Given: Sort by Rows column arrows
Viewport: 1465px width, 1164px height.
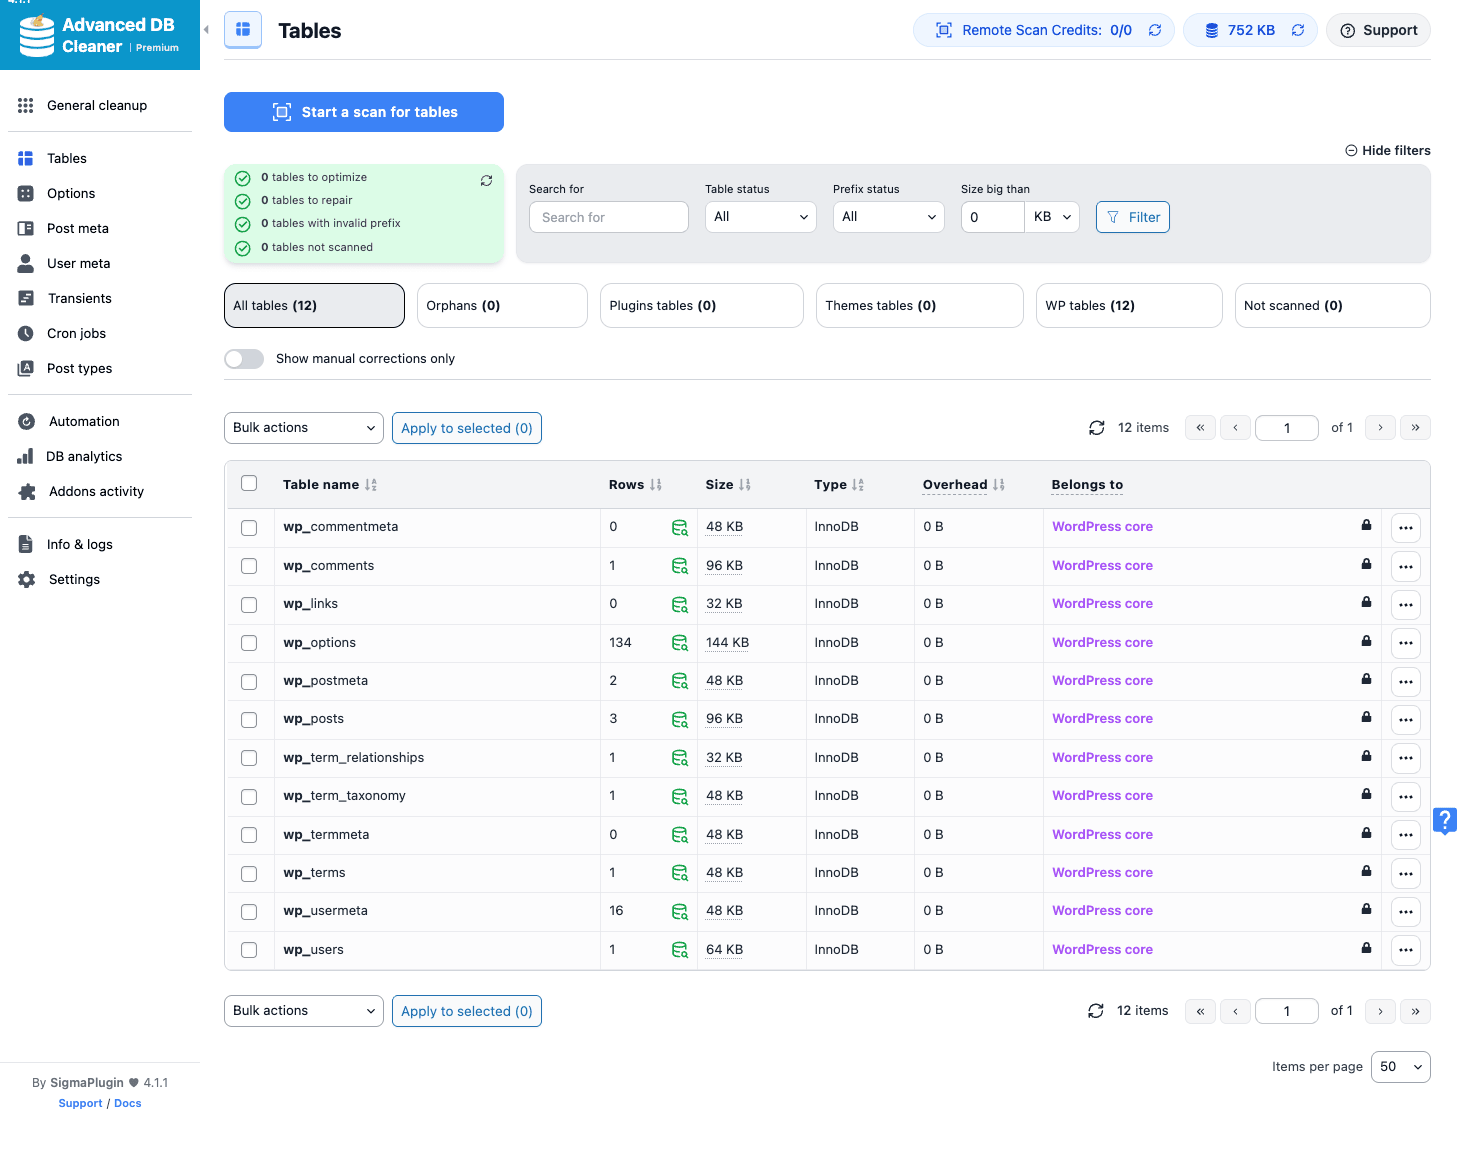Looking at the screenshot, I should point(656,485).
